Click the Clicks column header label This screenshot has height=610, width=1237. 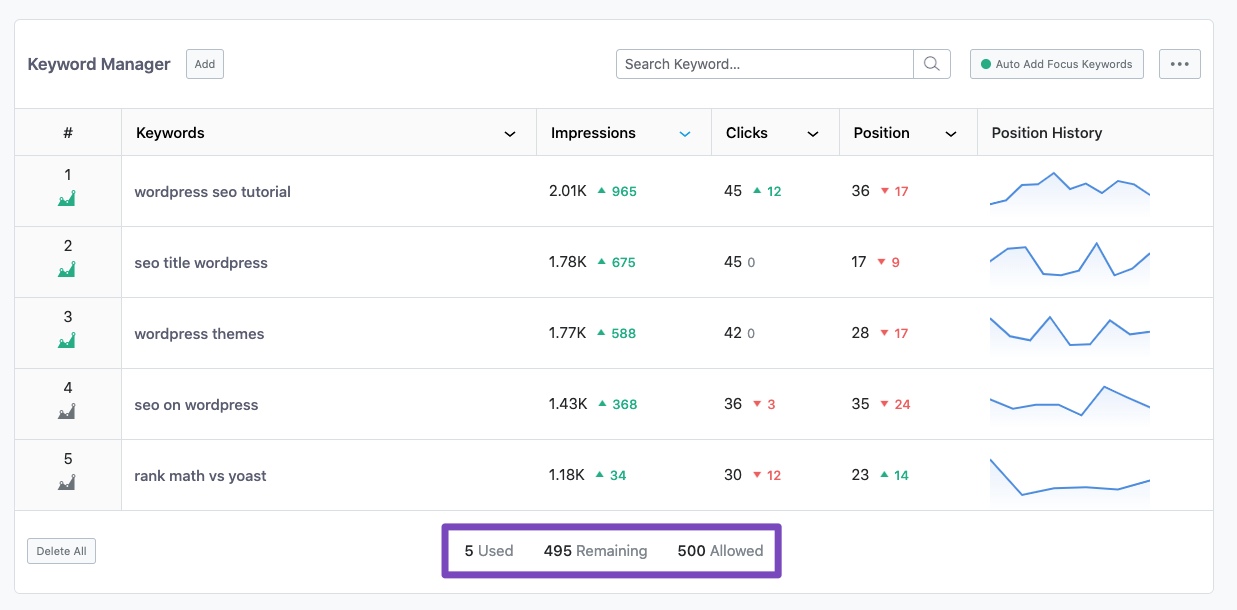click(747, 133)
